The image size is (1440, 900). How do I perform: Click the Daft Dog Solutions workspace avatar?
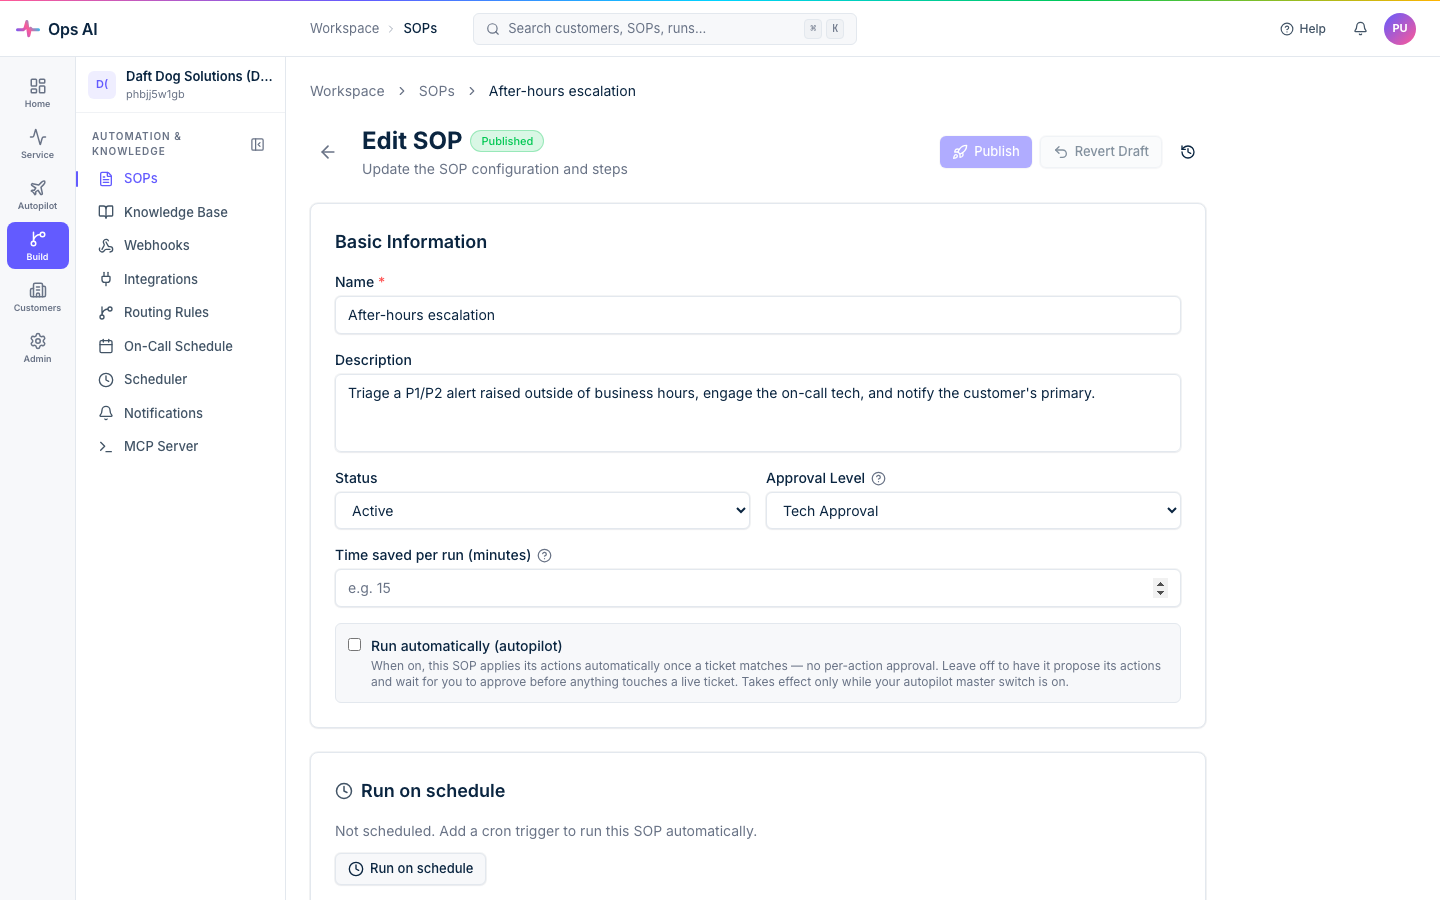pos(102,85)
